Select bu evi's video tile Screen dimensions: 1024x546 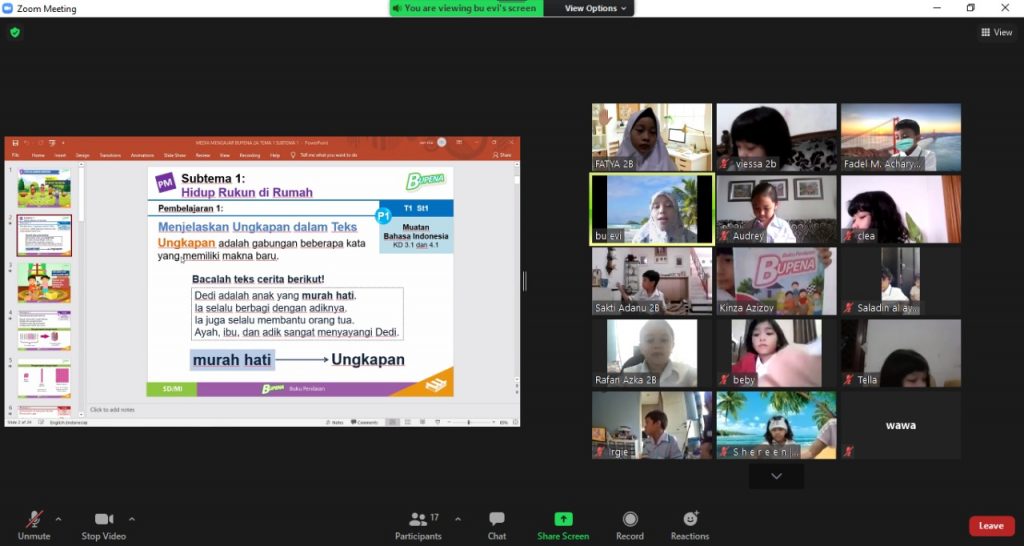coord(651,209)
